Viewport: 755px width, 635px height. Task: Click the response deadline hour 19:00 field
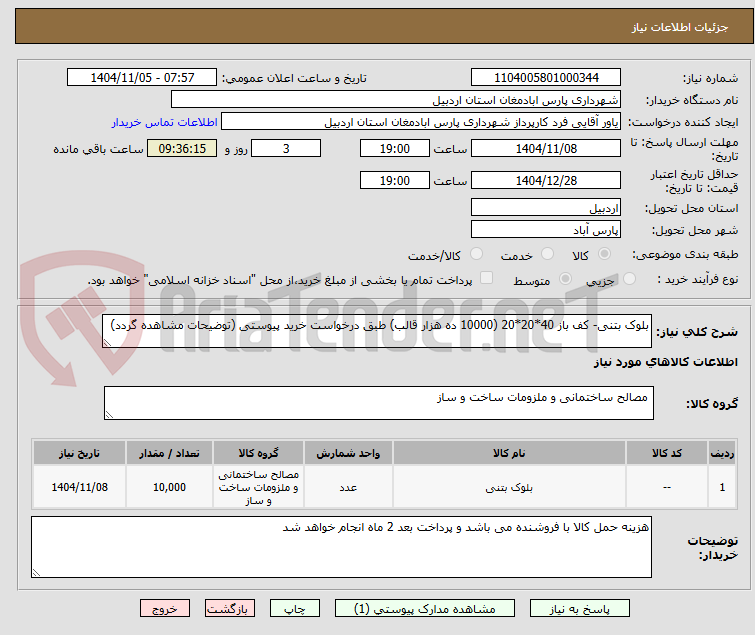394,148
